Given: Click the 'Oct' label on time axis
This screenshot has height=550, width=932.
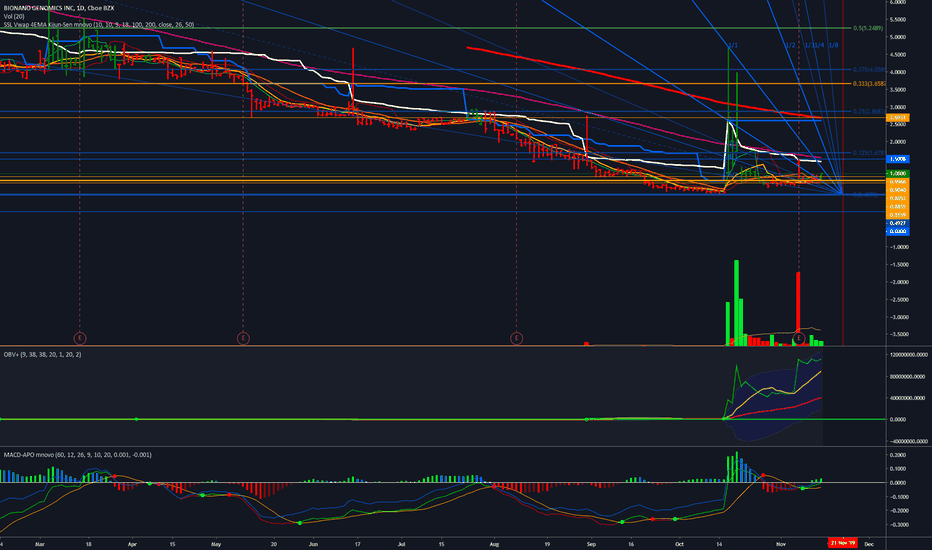Looking at the screenshot, I should point(679,543).
